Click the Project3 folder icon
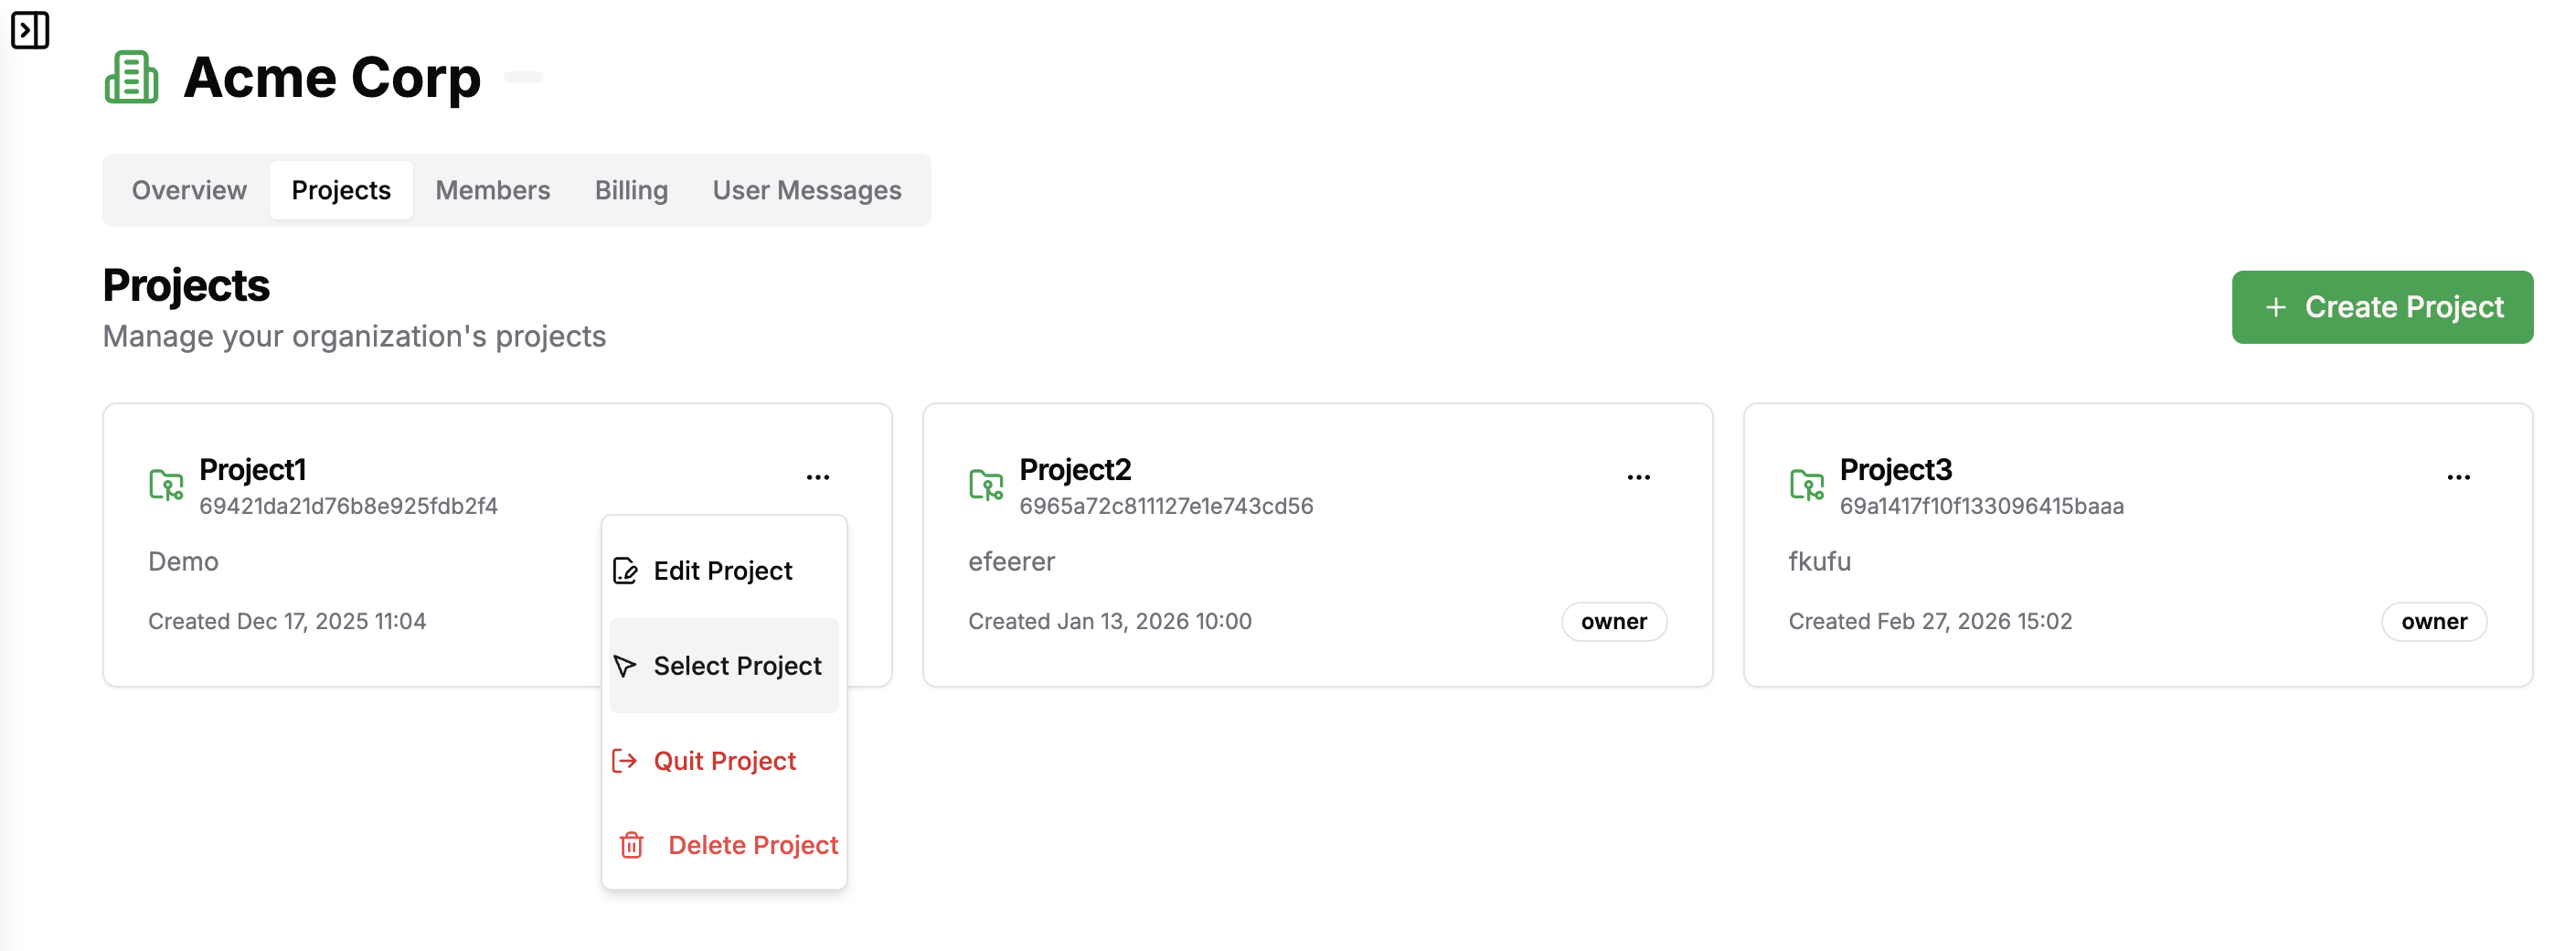Image resolution: width=2576 pixels, height=951 pixels. point(1806,485)
